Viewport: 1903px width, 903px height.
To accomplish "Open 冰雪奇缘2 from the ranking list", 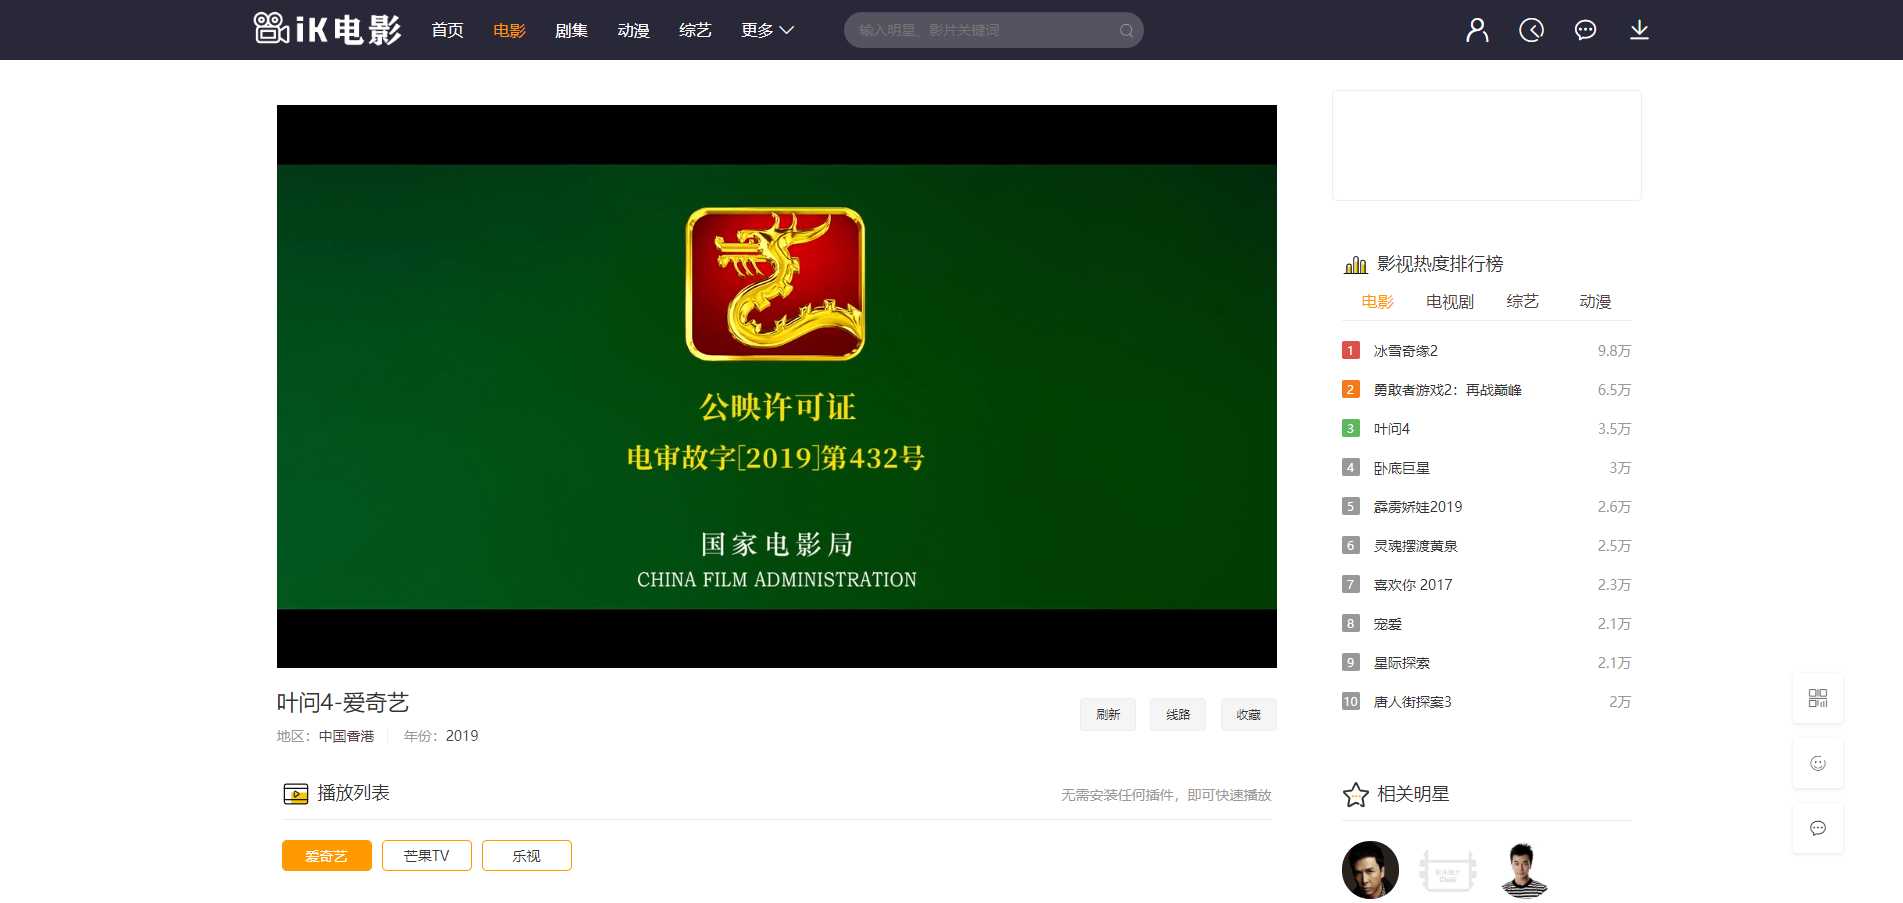I will pyautogui.click(x=1405, y=351).
